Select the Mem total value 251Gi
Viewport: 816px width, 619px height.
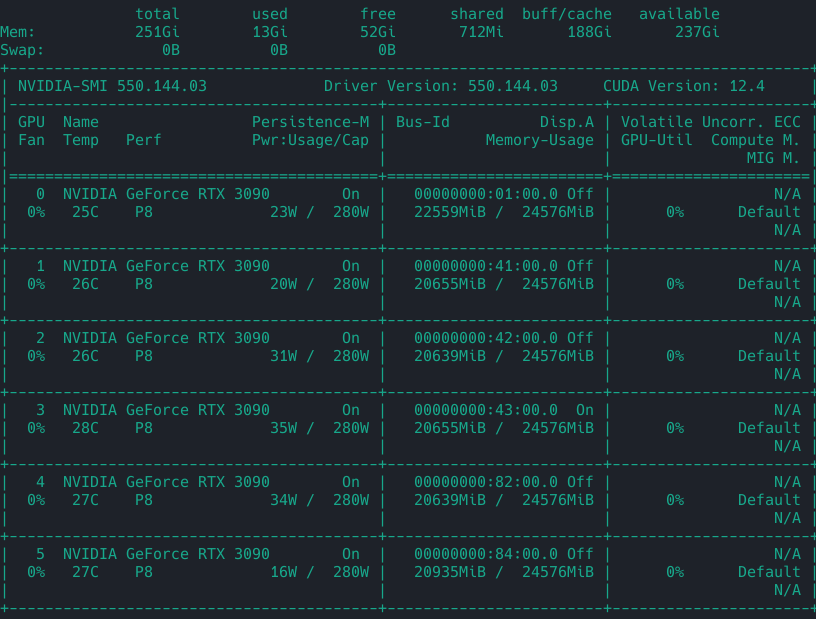coord(157,32)
